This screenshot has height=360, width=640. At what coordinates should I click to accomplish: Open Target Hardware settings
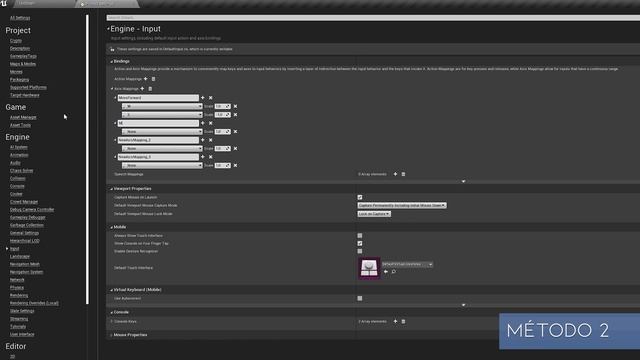point(24,95)
